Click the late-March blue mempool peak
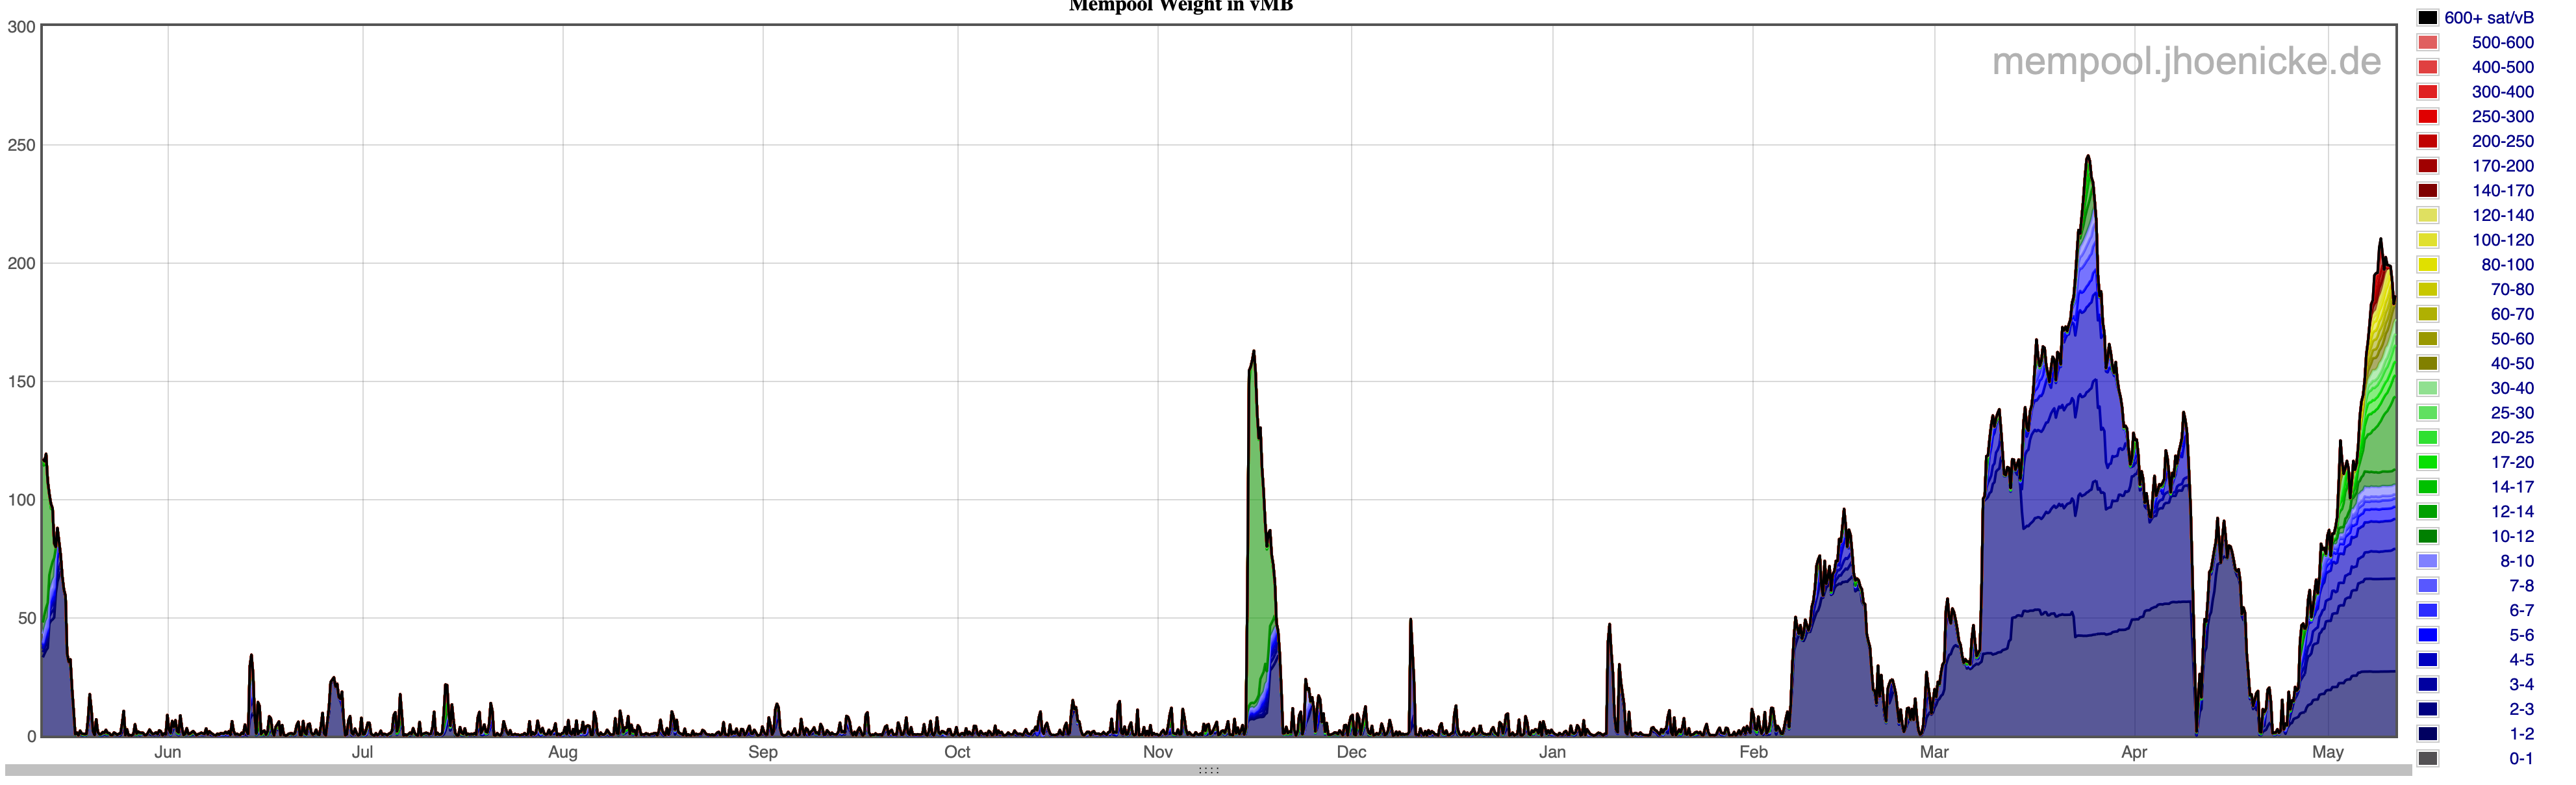Screen dimensions: 2576x785 pos(2088,157)
